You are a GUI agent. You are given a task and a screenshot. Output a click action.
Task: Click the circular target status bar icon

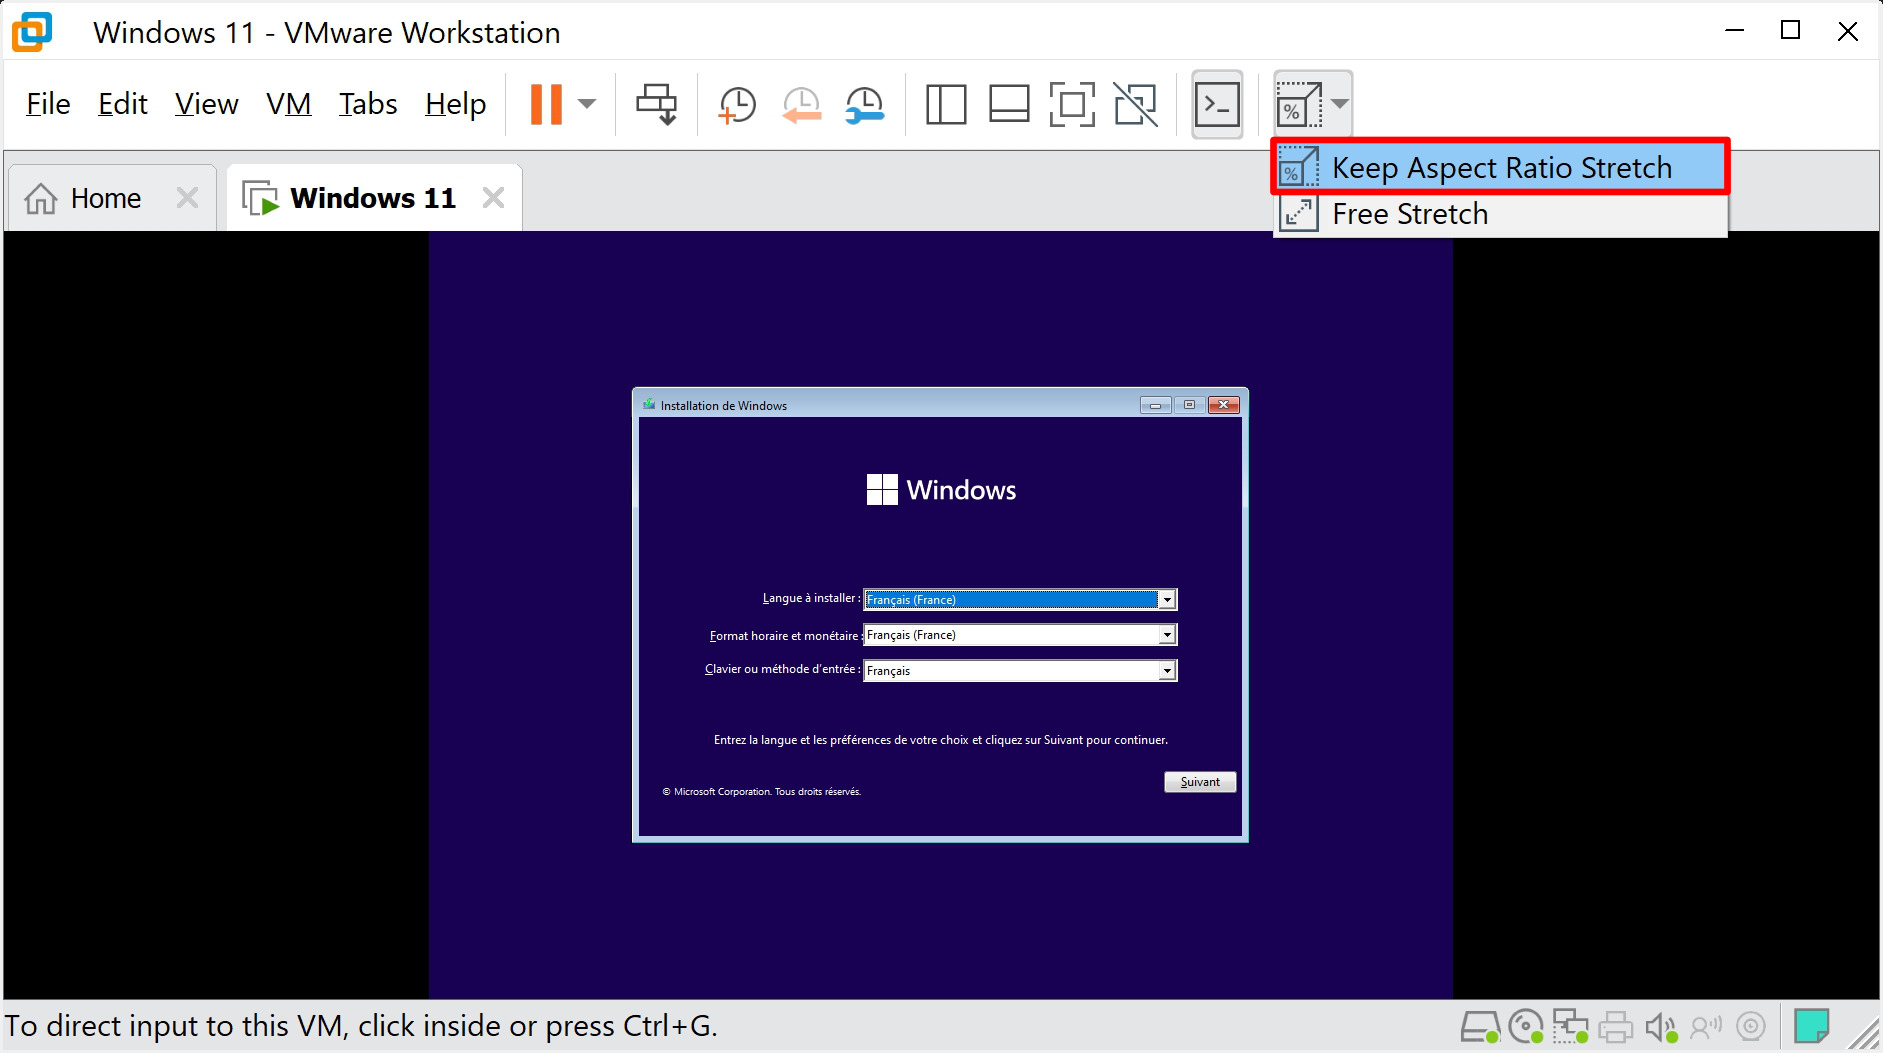pos(1751,1027)
